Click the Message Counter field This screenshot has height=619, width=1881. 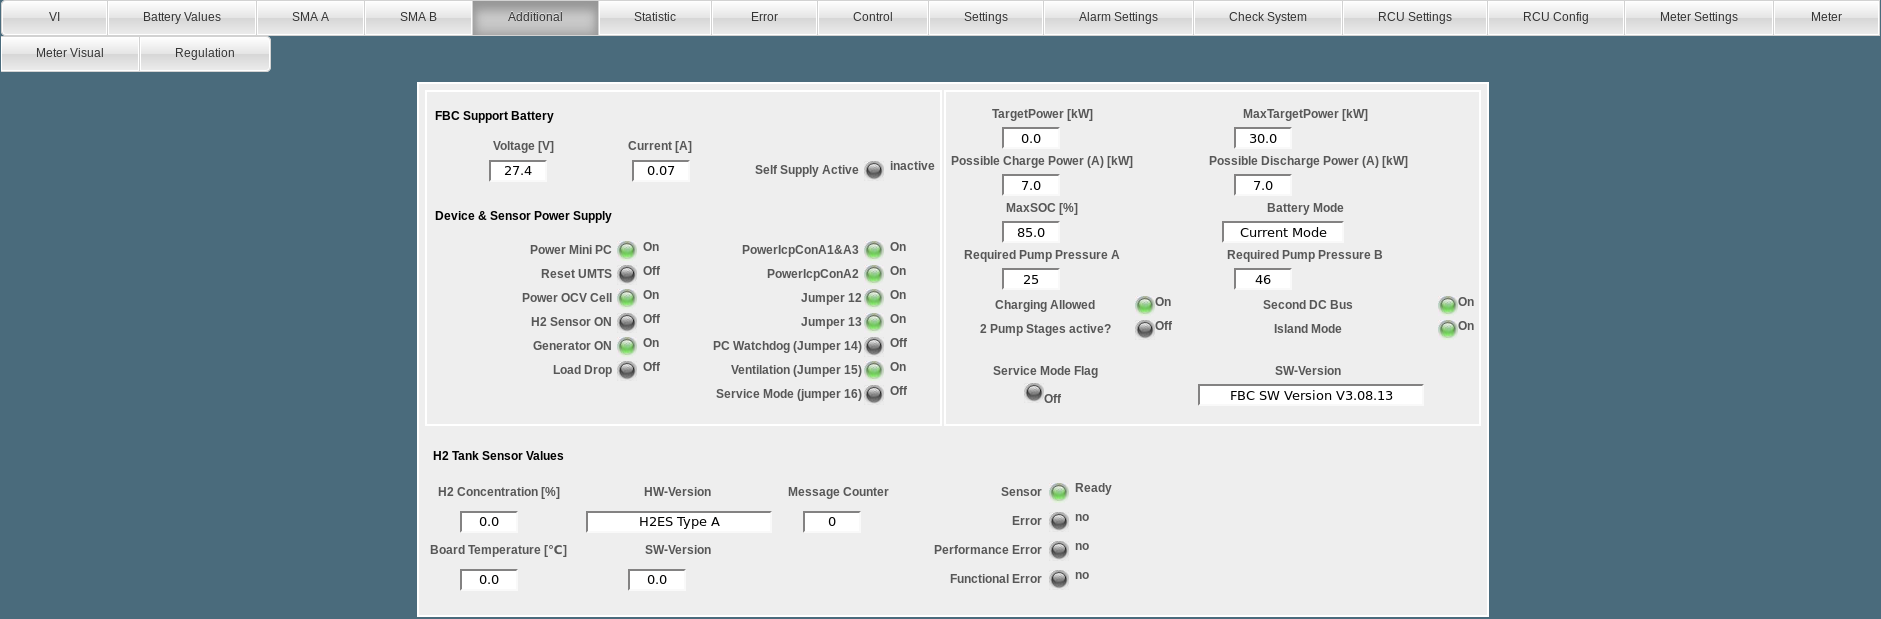(x=832, y=522)
